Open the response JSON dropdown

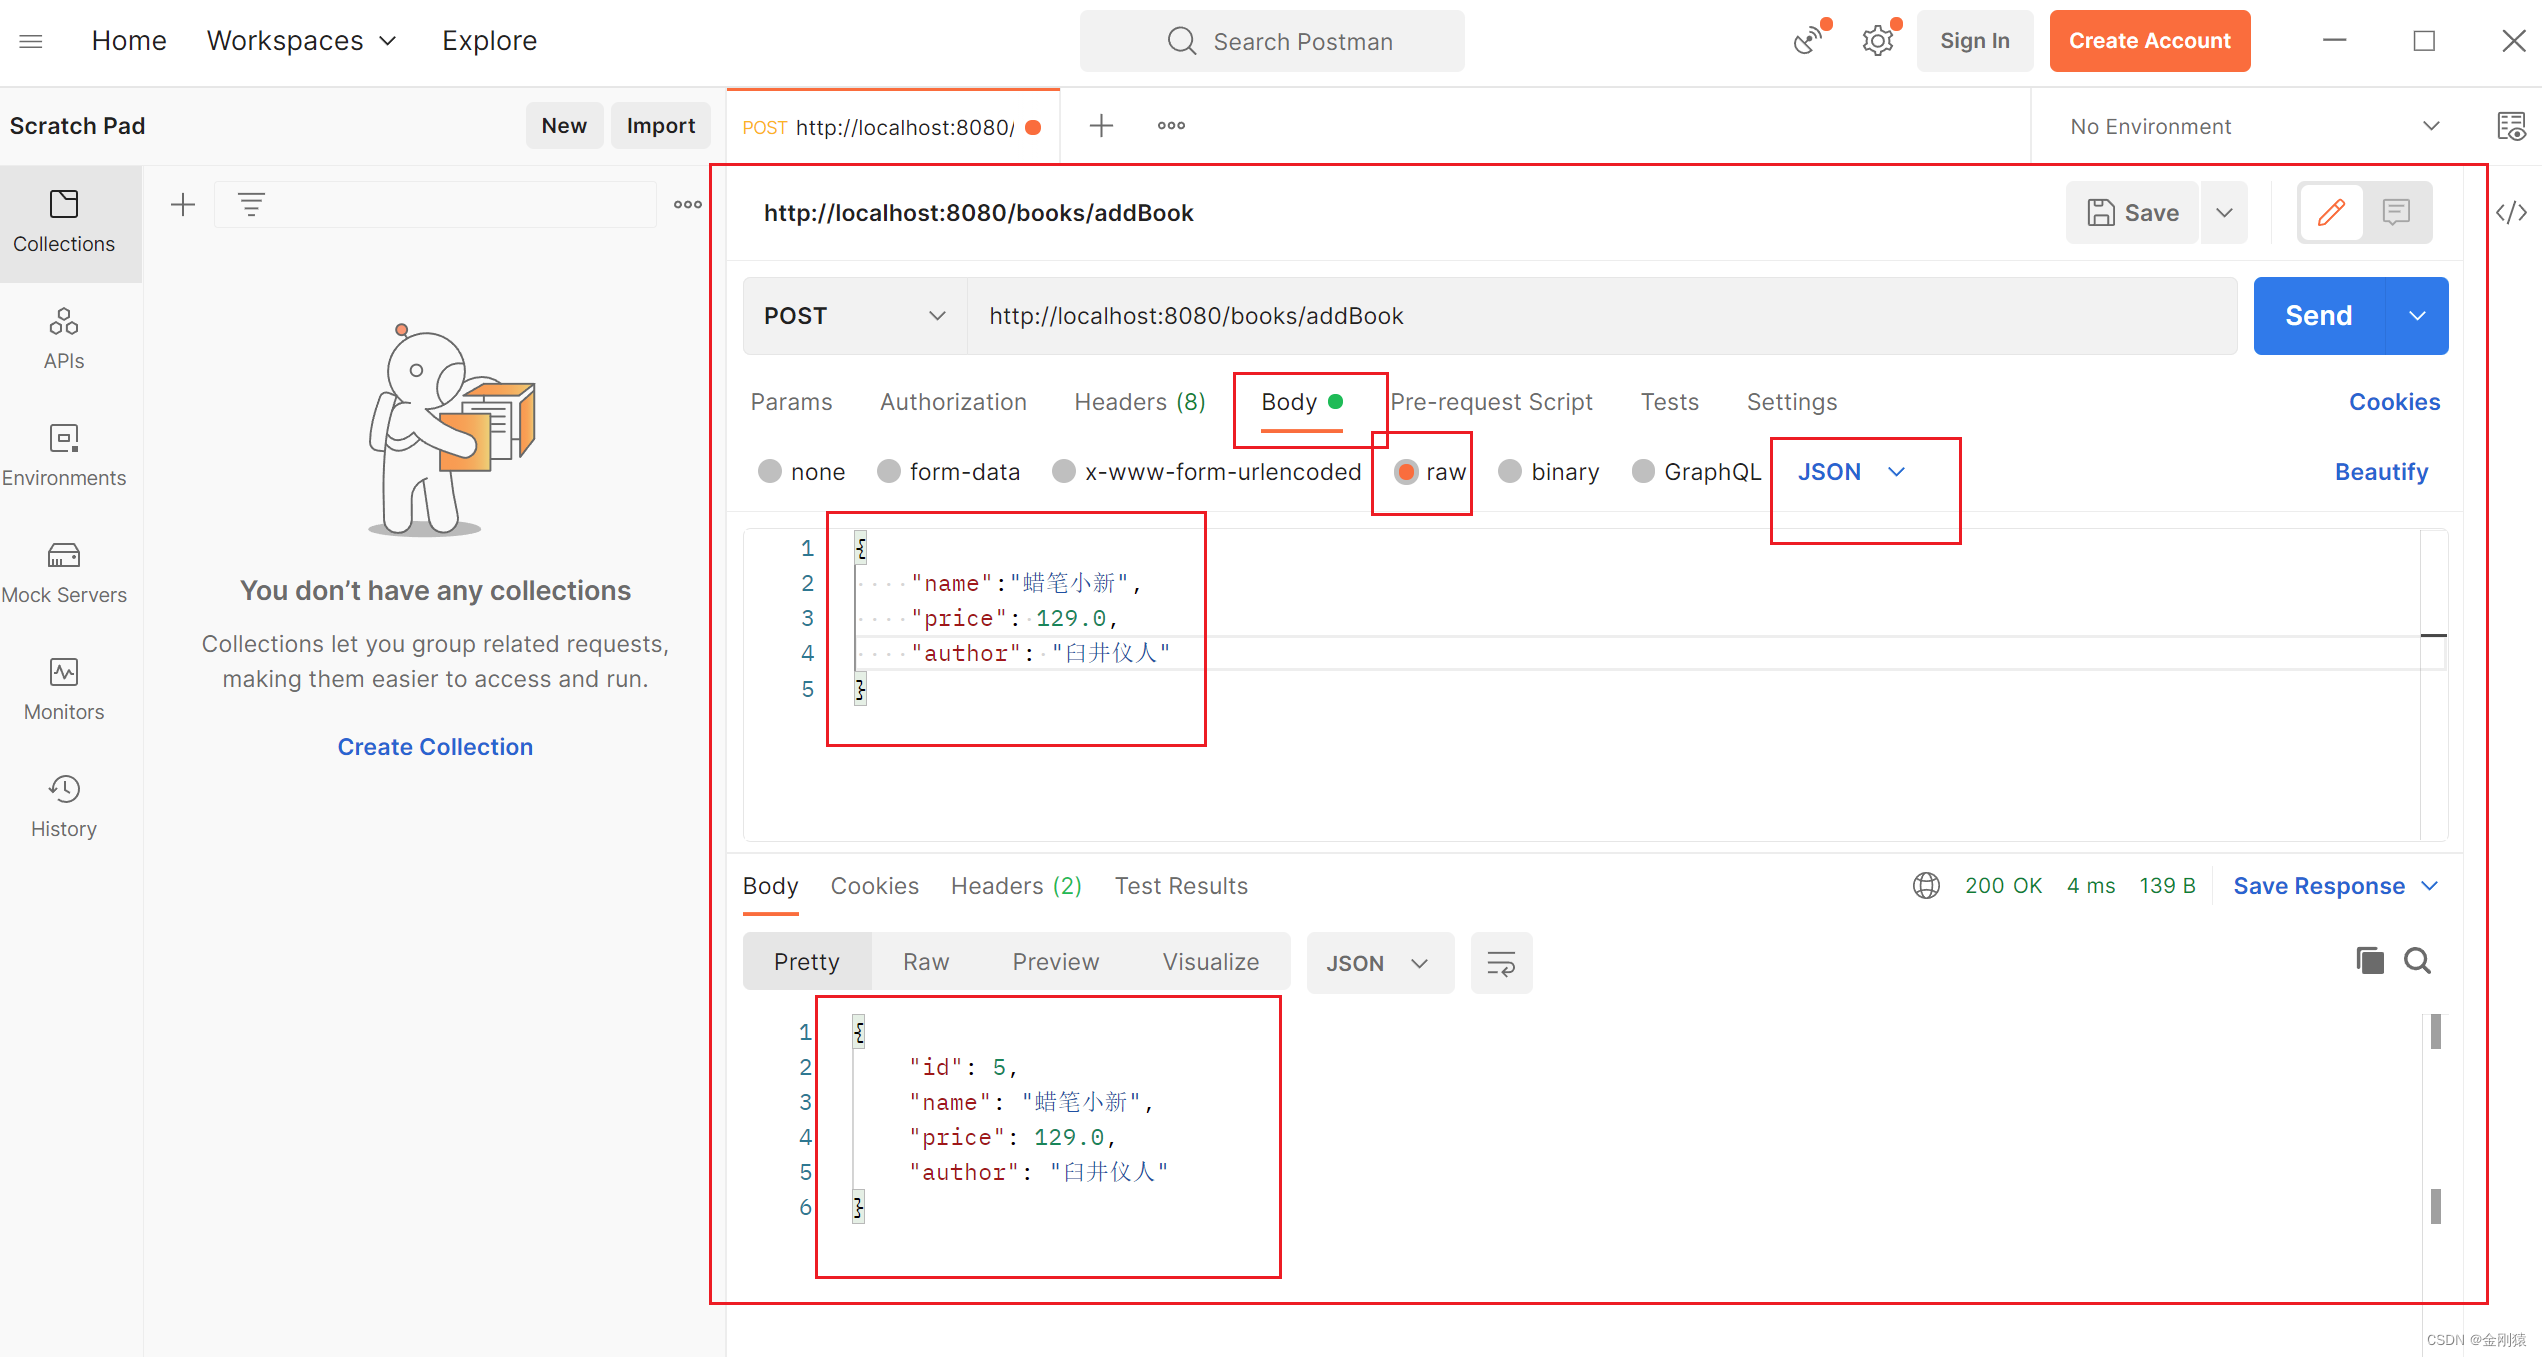pos(1372,964)
